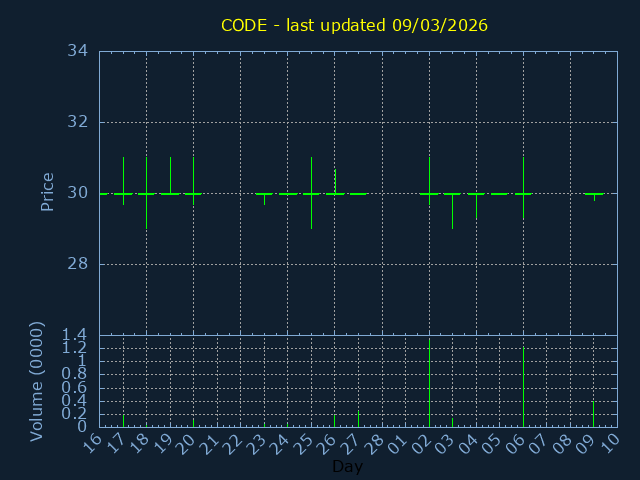Screen dimensions: 640x480
Task: Click the chart title "CODE - last updated 09/03/2026"
Action: click(354, 25)
